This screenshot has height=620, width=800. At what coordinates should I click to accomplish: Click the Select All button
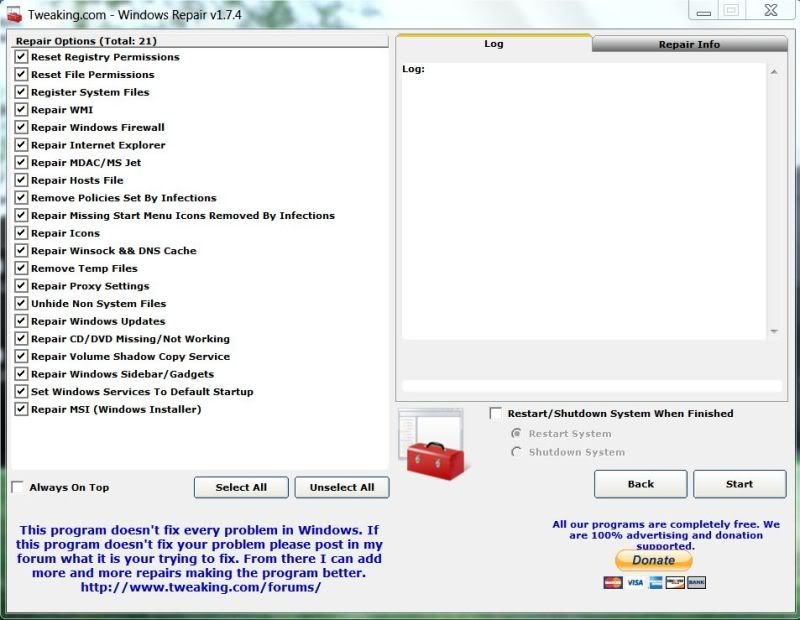click(241, 487)
